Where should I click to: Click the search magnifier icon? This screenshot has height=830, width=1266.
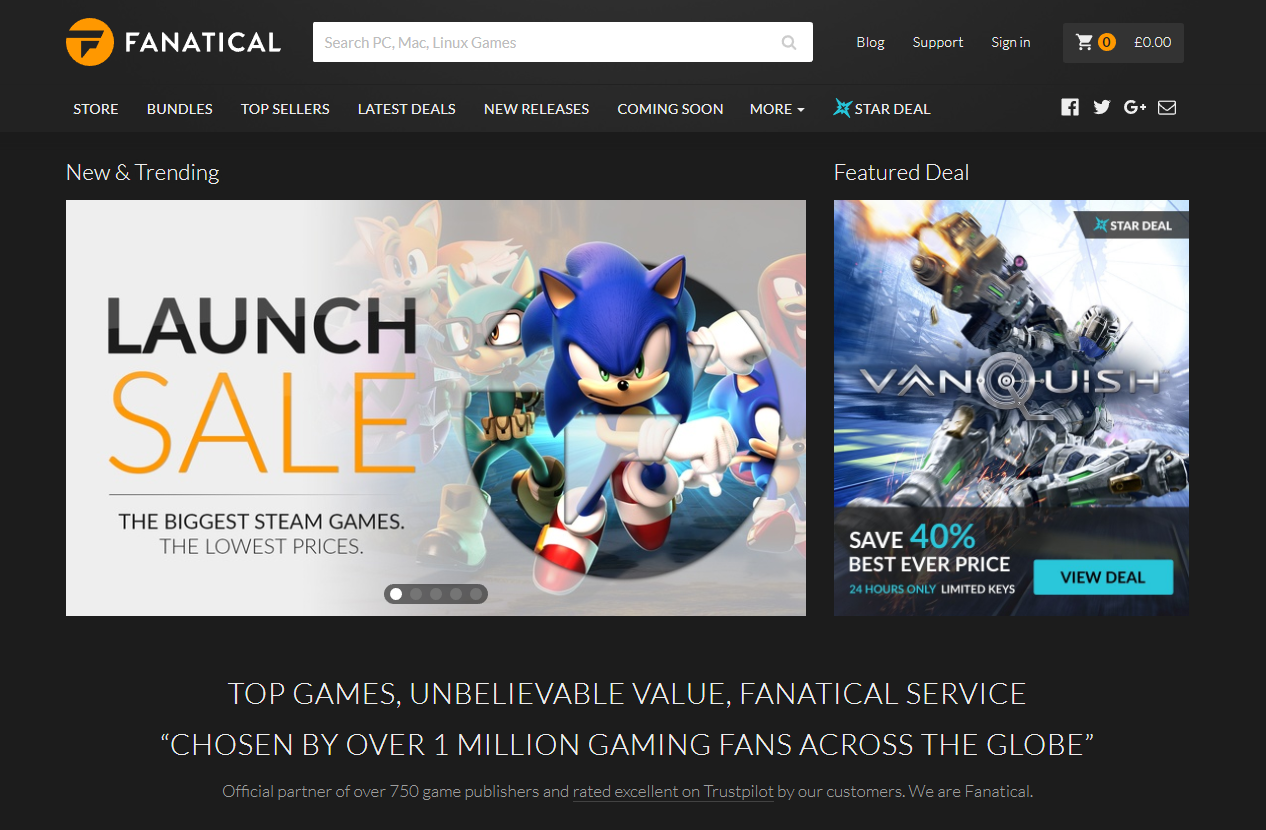[789, 43]
